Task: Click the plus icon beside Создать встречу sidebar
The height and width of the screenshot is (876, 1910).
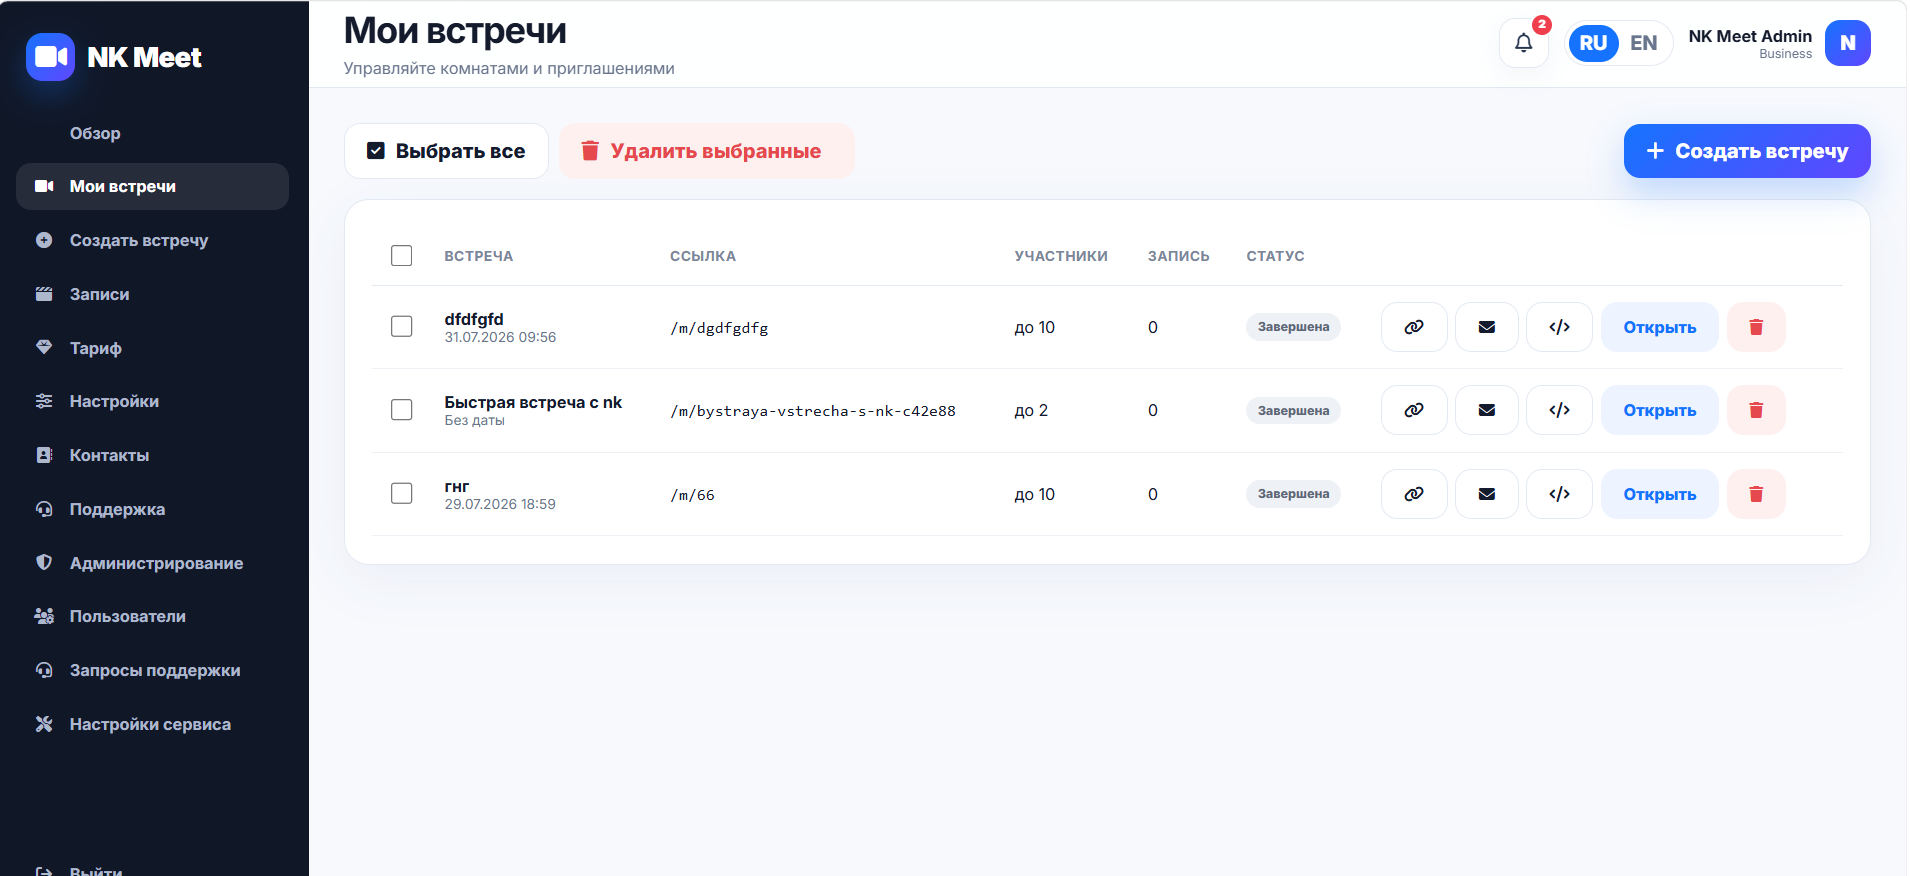Action: 44,240
